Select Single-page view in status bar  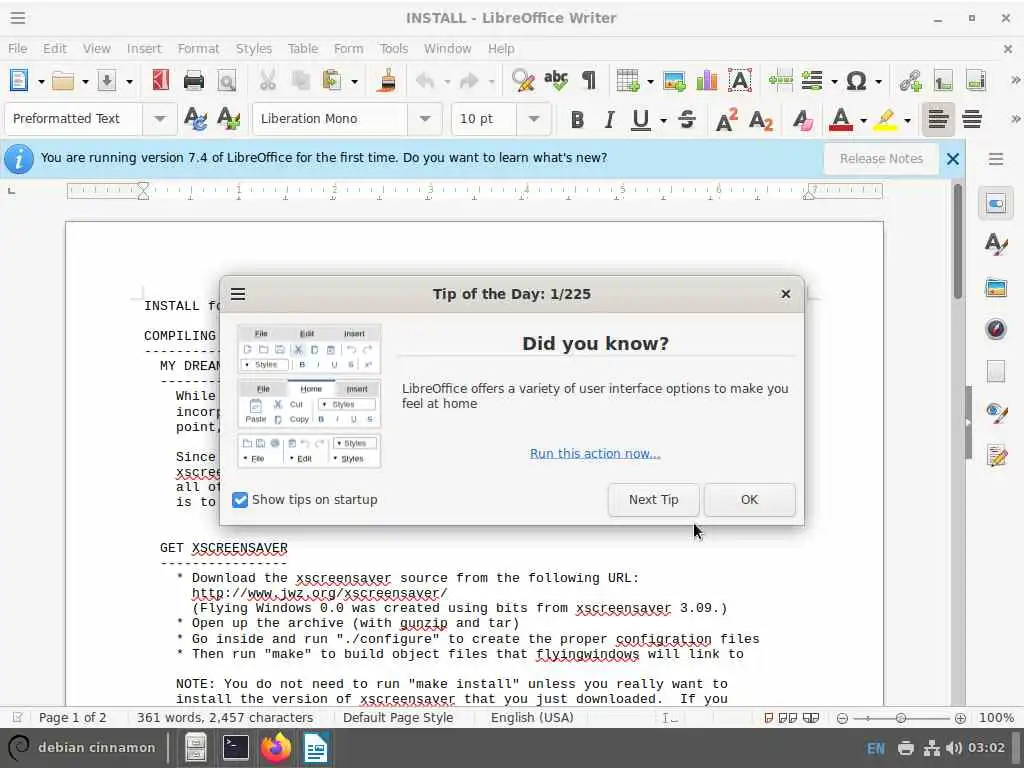tap(769, 718)
